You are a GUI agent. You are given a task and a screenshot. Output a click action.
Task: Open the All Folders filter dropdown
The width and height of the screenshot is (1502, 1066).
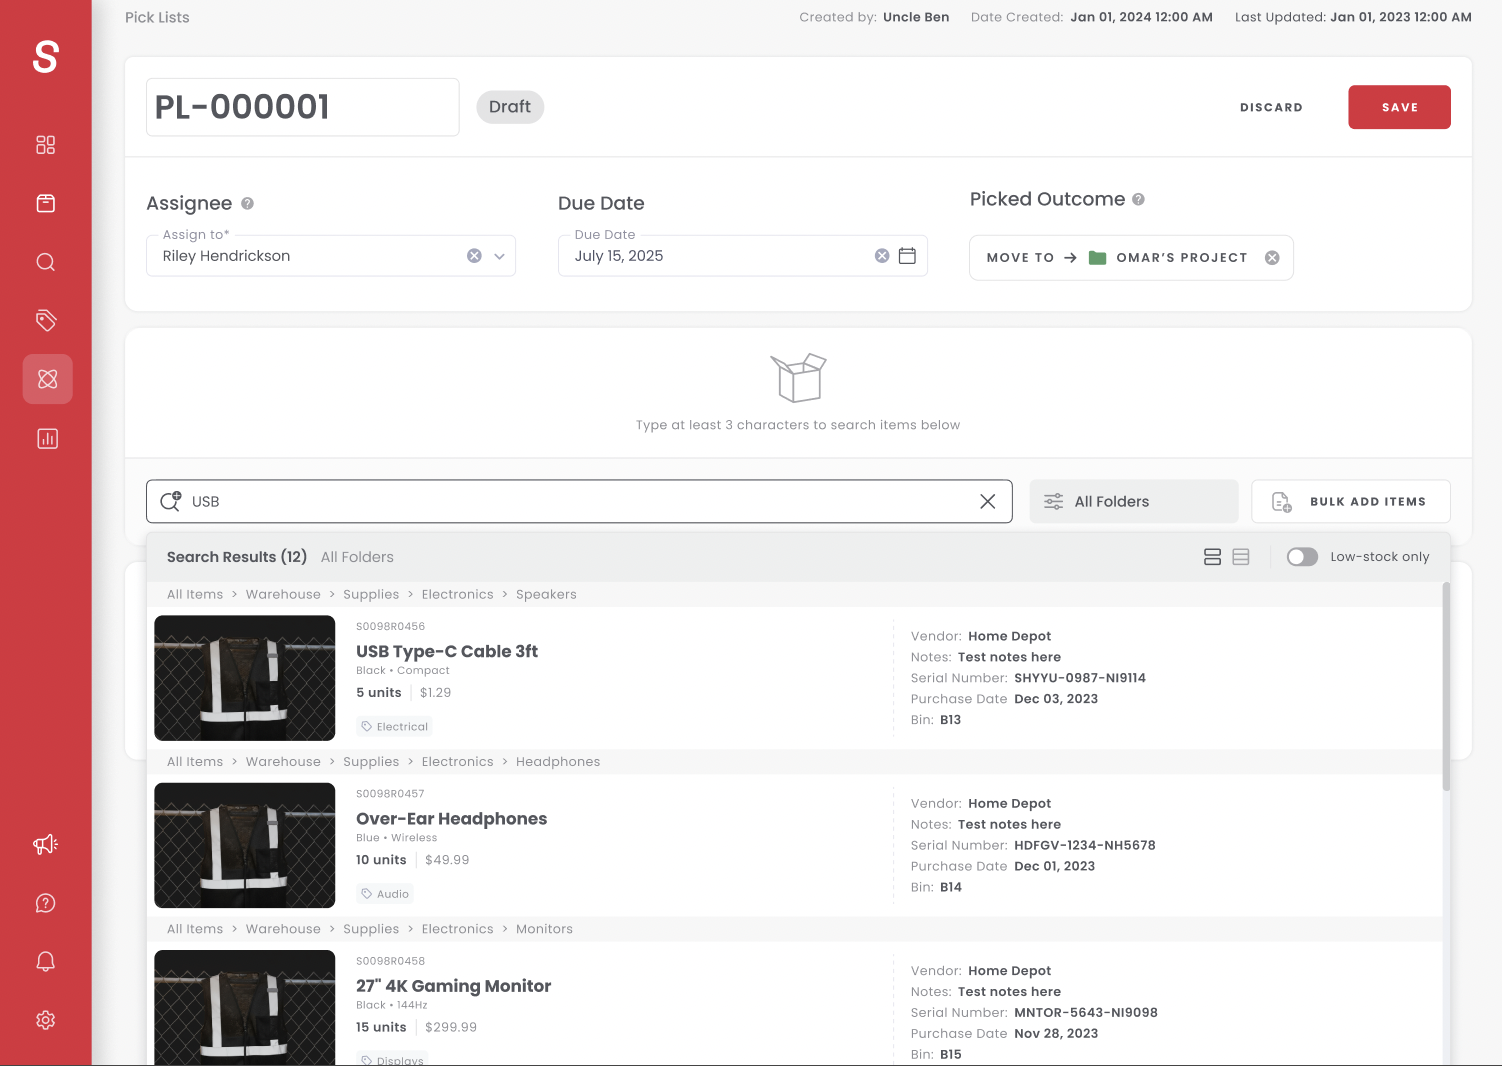tap(1134, 501)
